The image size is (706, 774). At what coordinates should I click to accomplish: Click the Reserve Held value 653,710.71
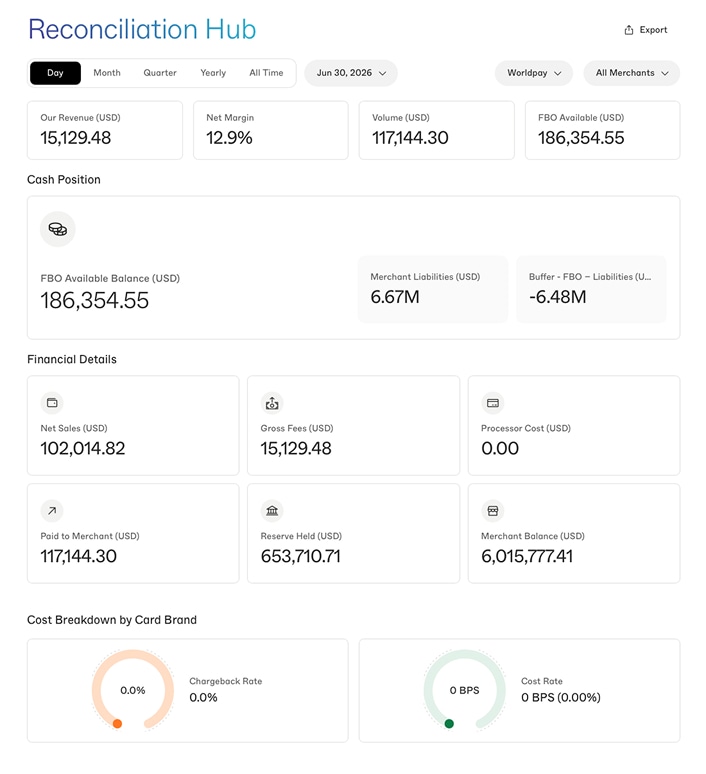point(301,556)
